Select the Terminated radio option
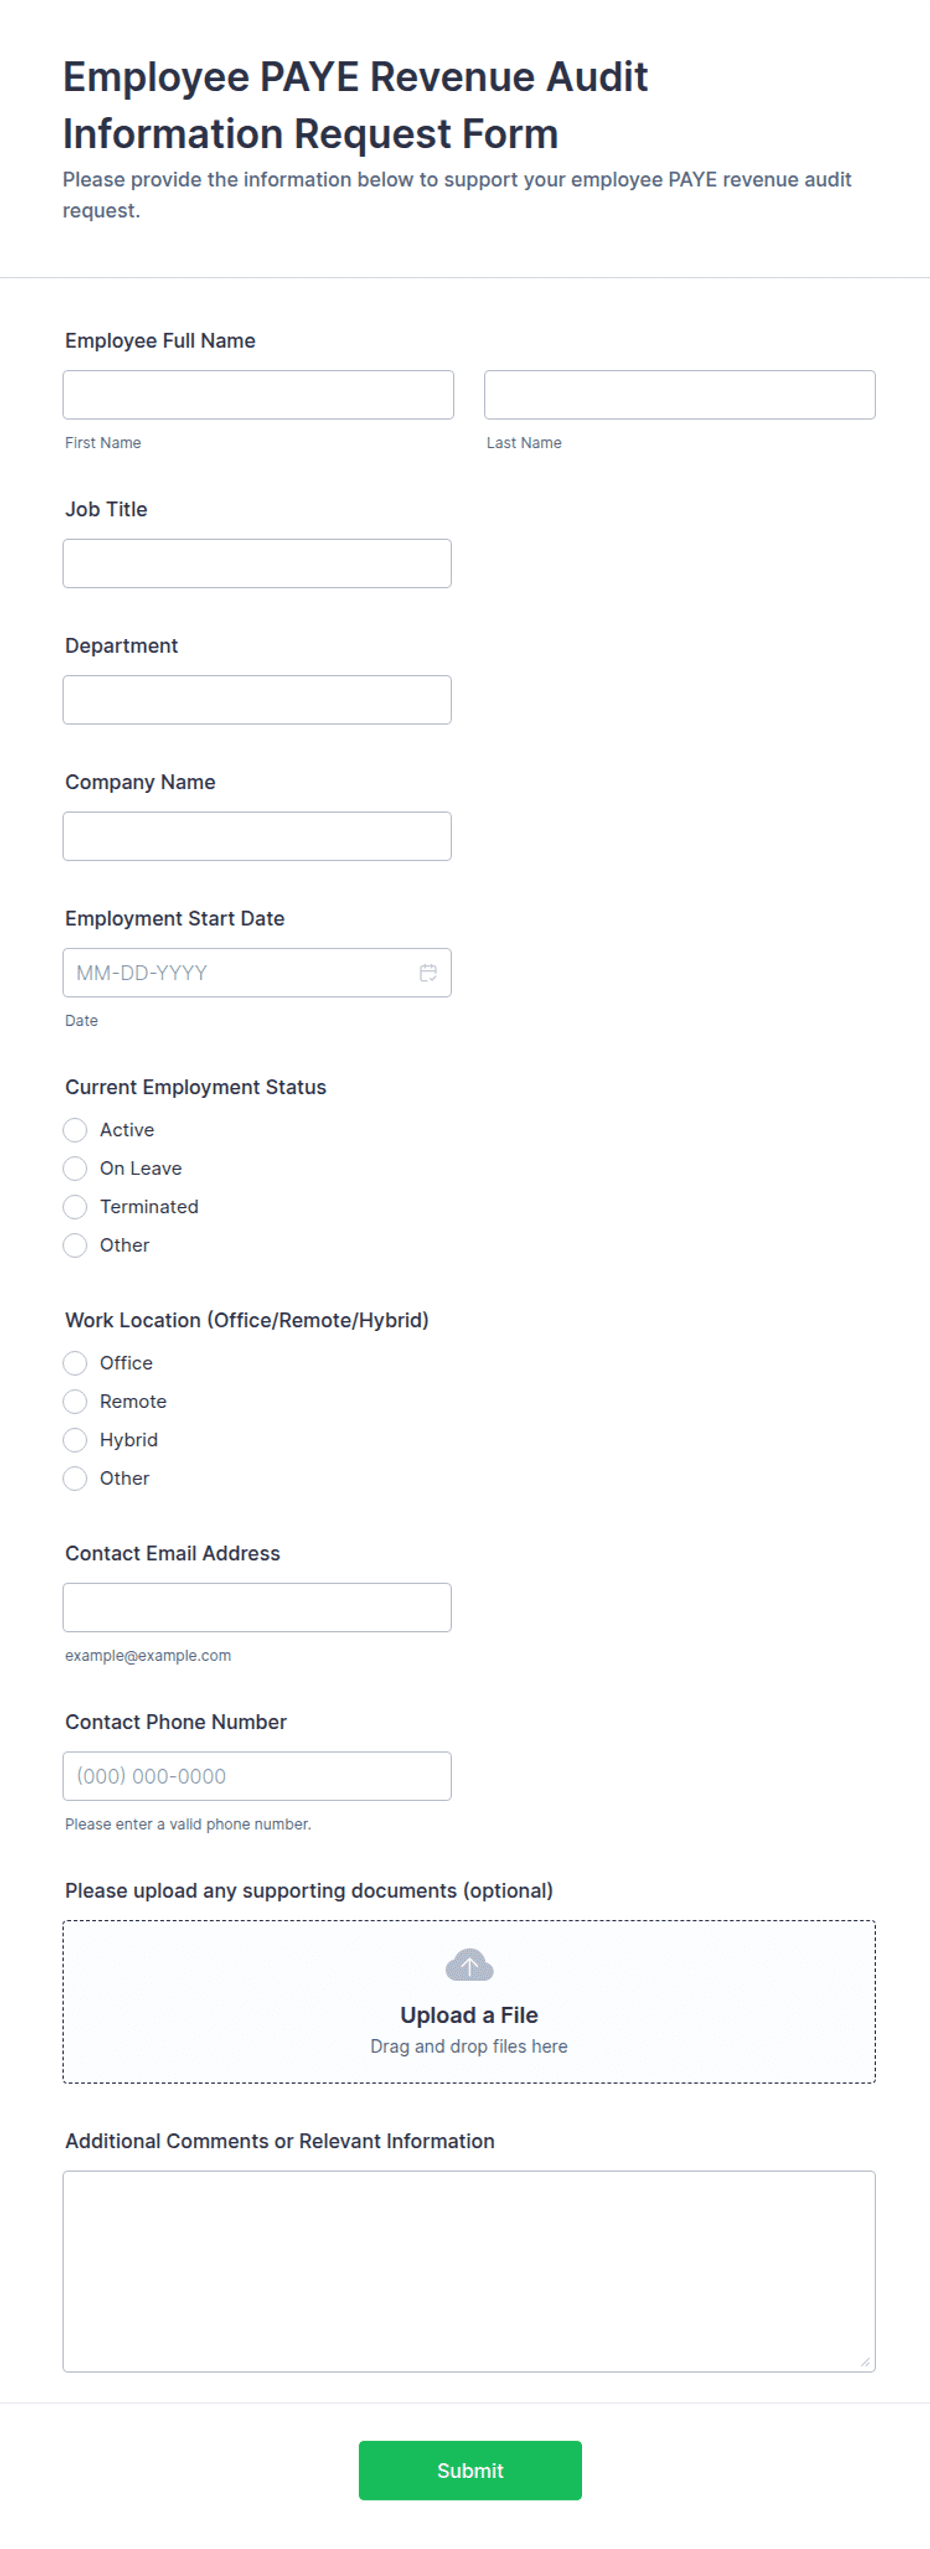 [75, 1207]
